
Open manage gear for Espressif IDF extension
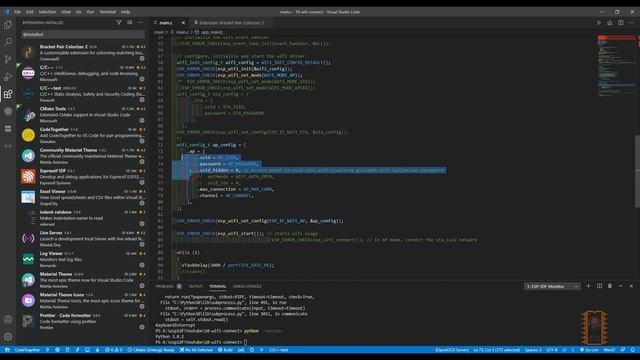[142, 182]
